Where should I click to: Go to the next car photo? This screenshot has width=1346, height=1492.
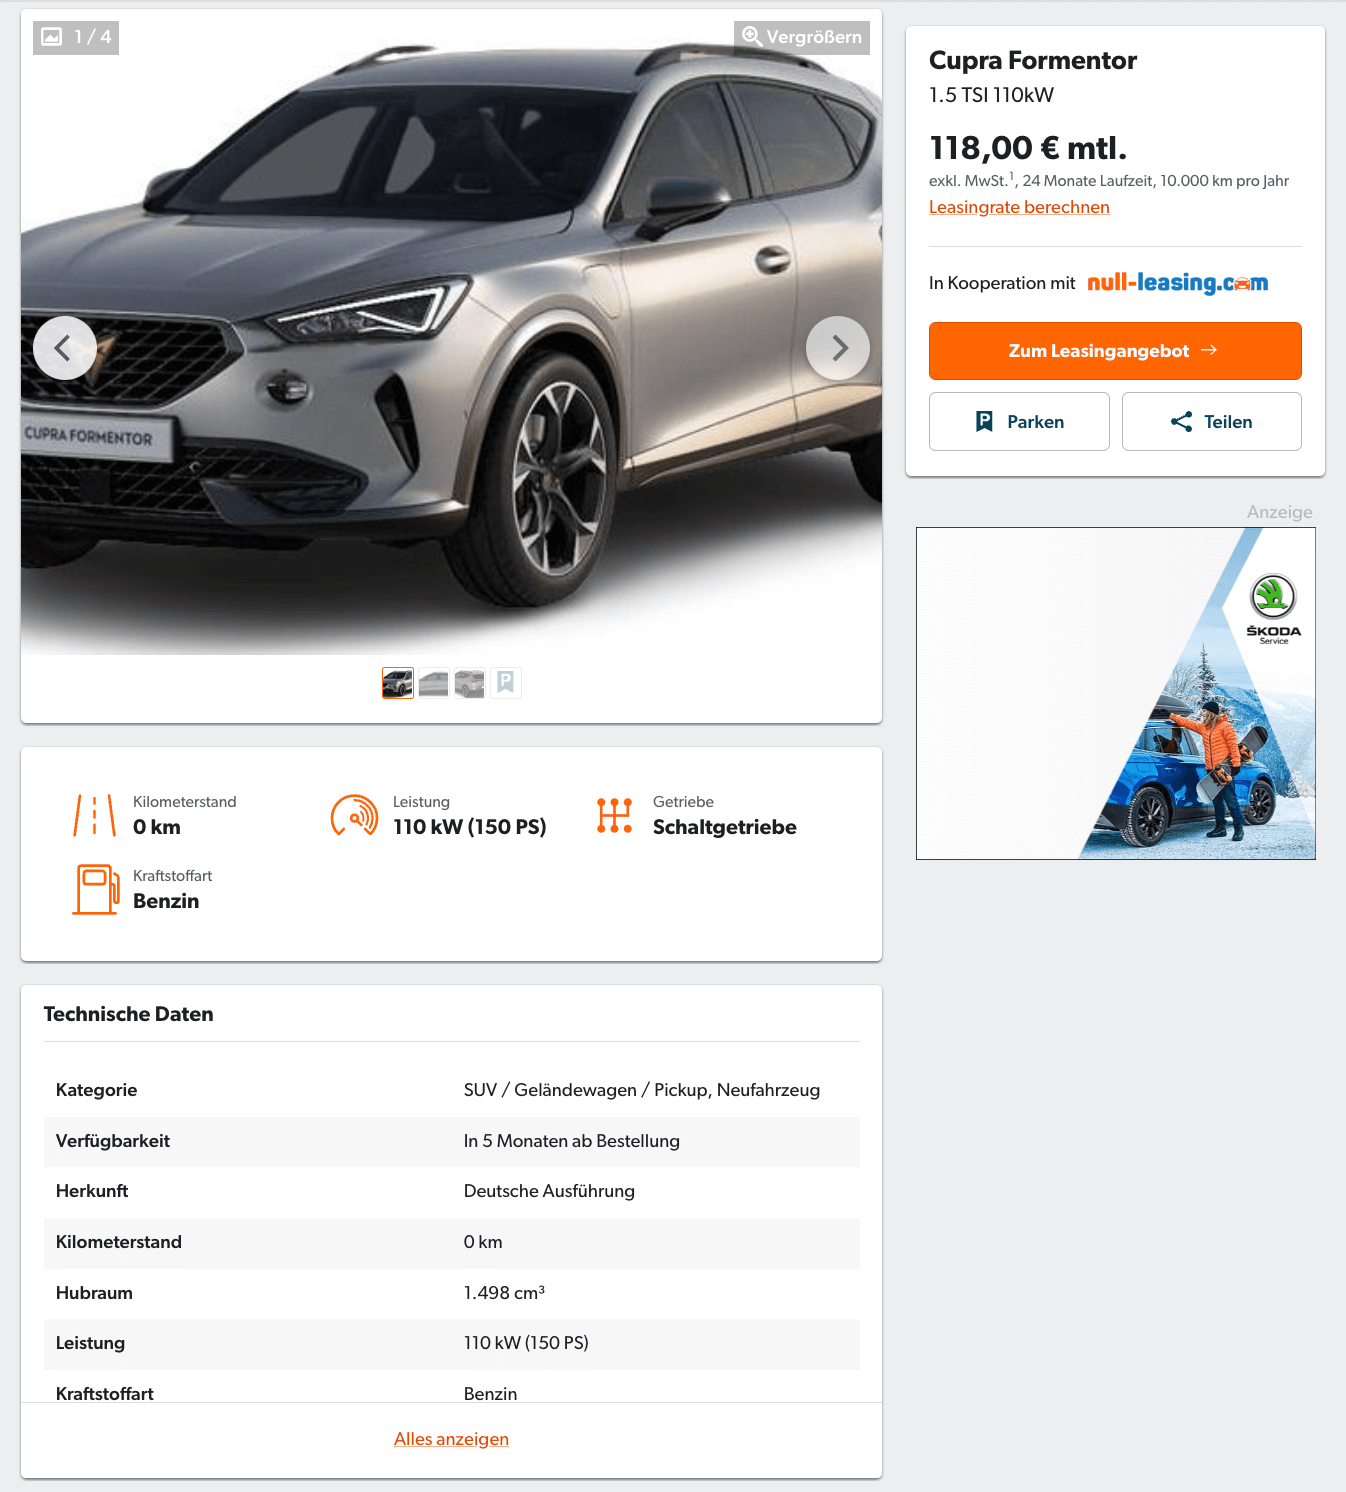(838, 348)
